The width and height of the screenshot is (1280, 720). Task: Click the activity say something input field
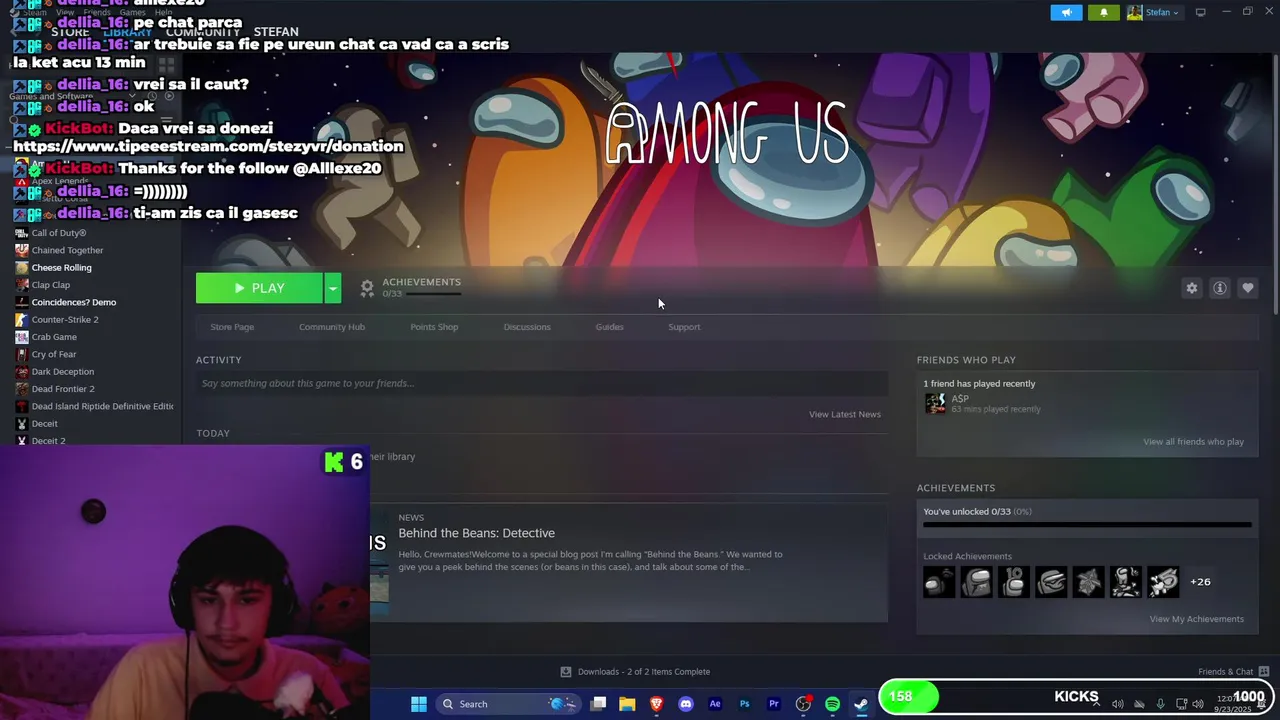542,383
